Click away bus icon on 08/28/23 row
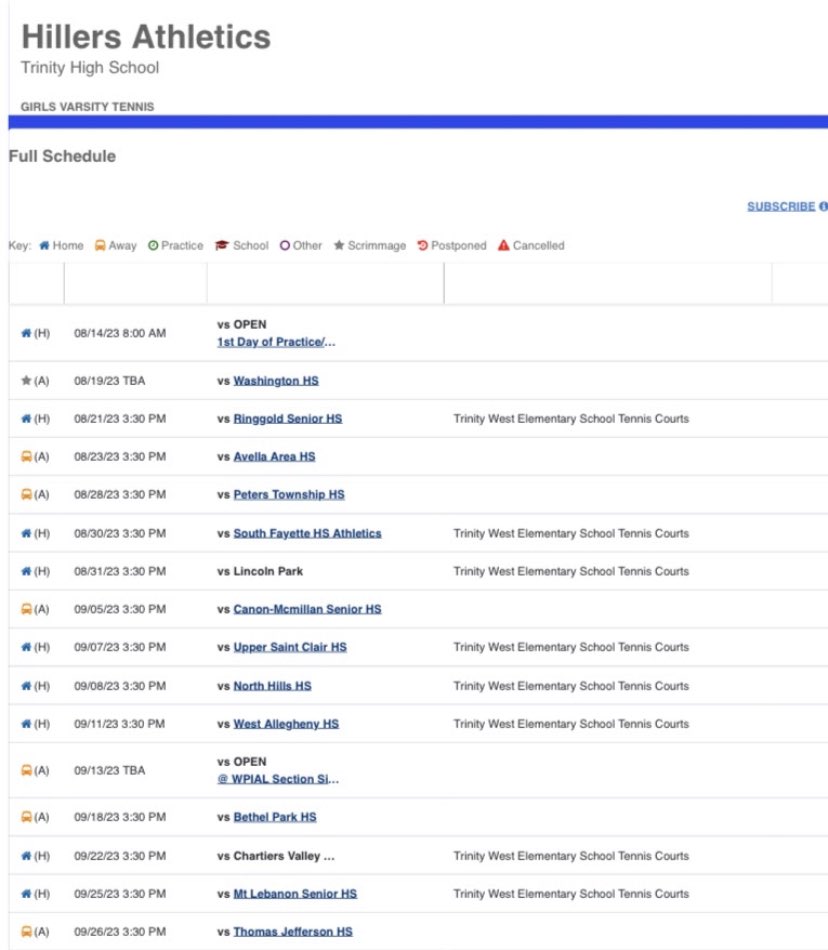This screenshot has height=950, width=828. [26, 494]
